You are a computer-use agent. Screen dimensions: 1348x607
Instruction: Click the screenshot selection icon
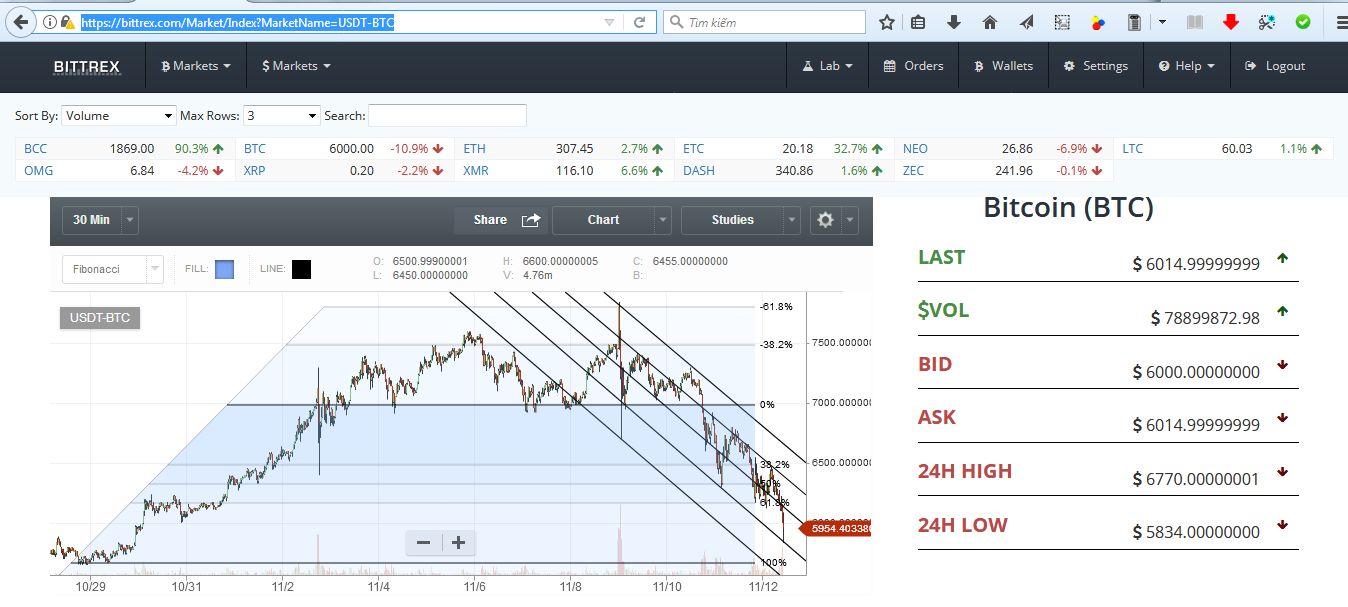pyautogui.click(x=1062, y=22)
